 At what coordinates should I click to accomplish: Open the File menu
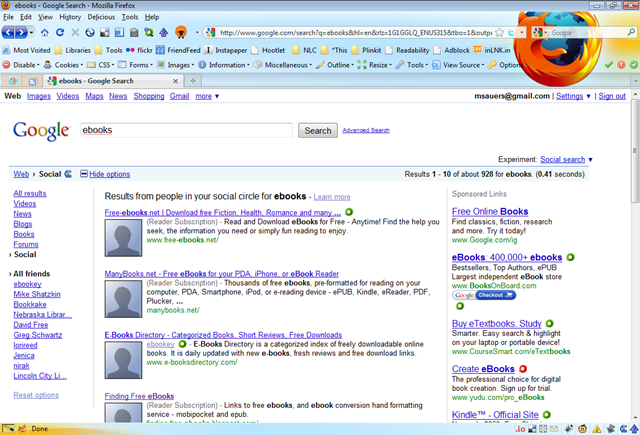tap(9, 17)
